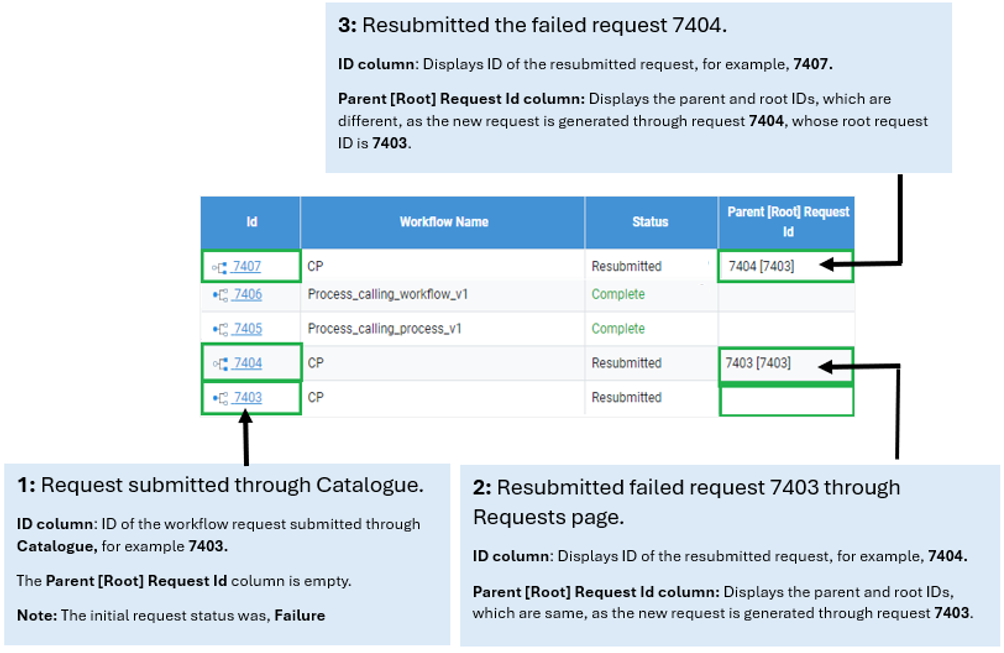Click the workflow icon beside request 7406

[x=221, y=295]
